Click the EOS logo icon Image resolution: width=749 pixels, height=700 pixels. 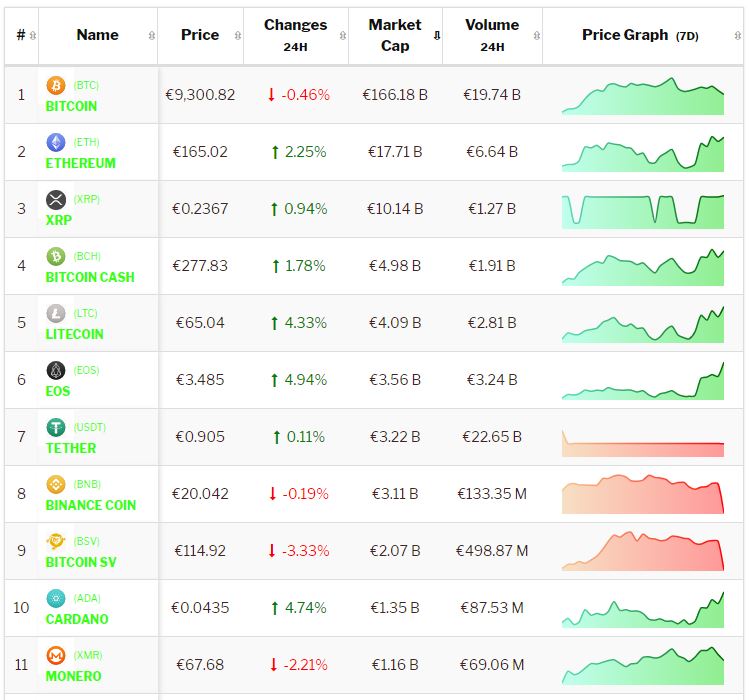56,371
